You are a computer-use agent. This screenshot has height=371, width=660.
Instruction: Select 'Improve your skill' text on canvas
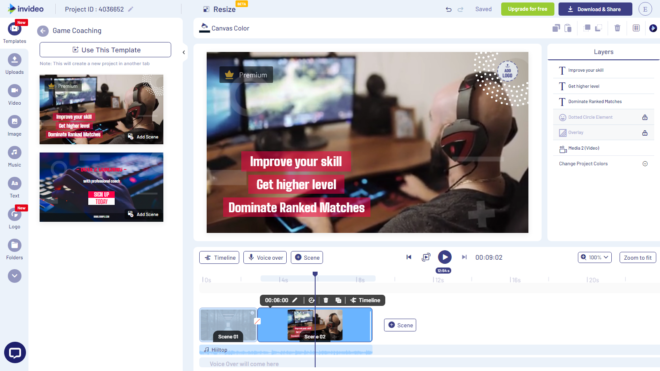[x=296, y=162]
